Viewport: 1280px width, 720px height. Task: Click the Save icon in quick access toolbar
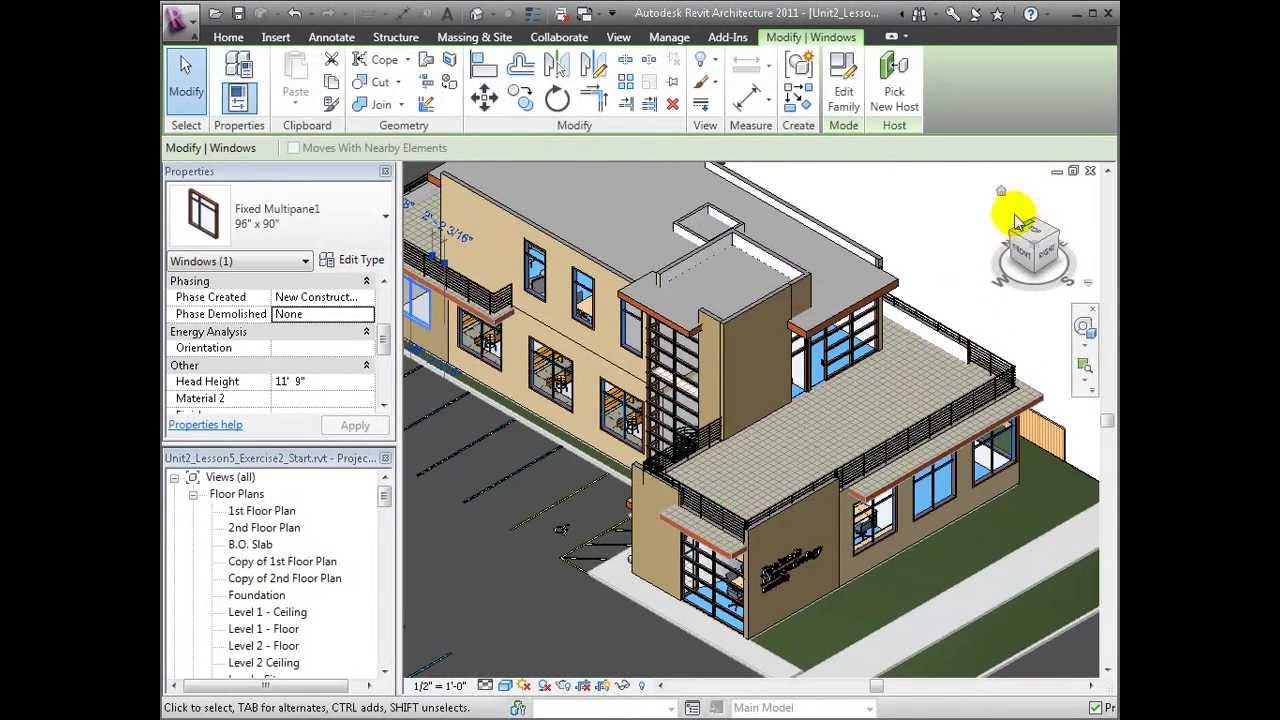click(x=238, y=14)
